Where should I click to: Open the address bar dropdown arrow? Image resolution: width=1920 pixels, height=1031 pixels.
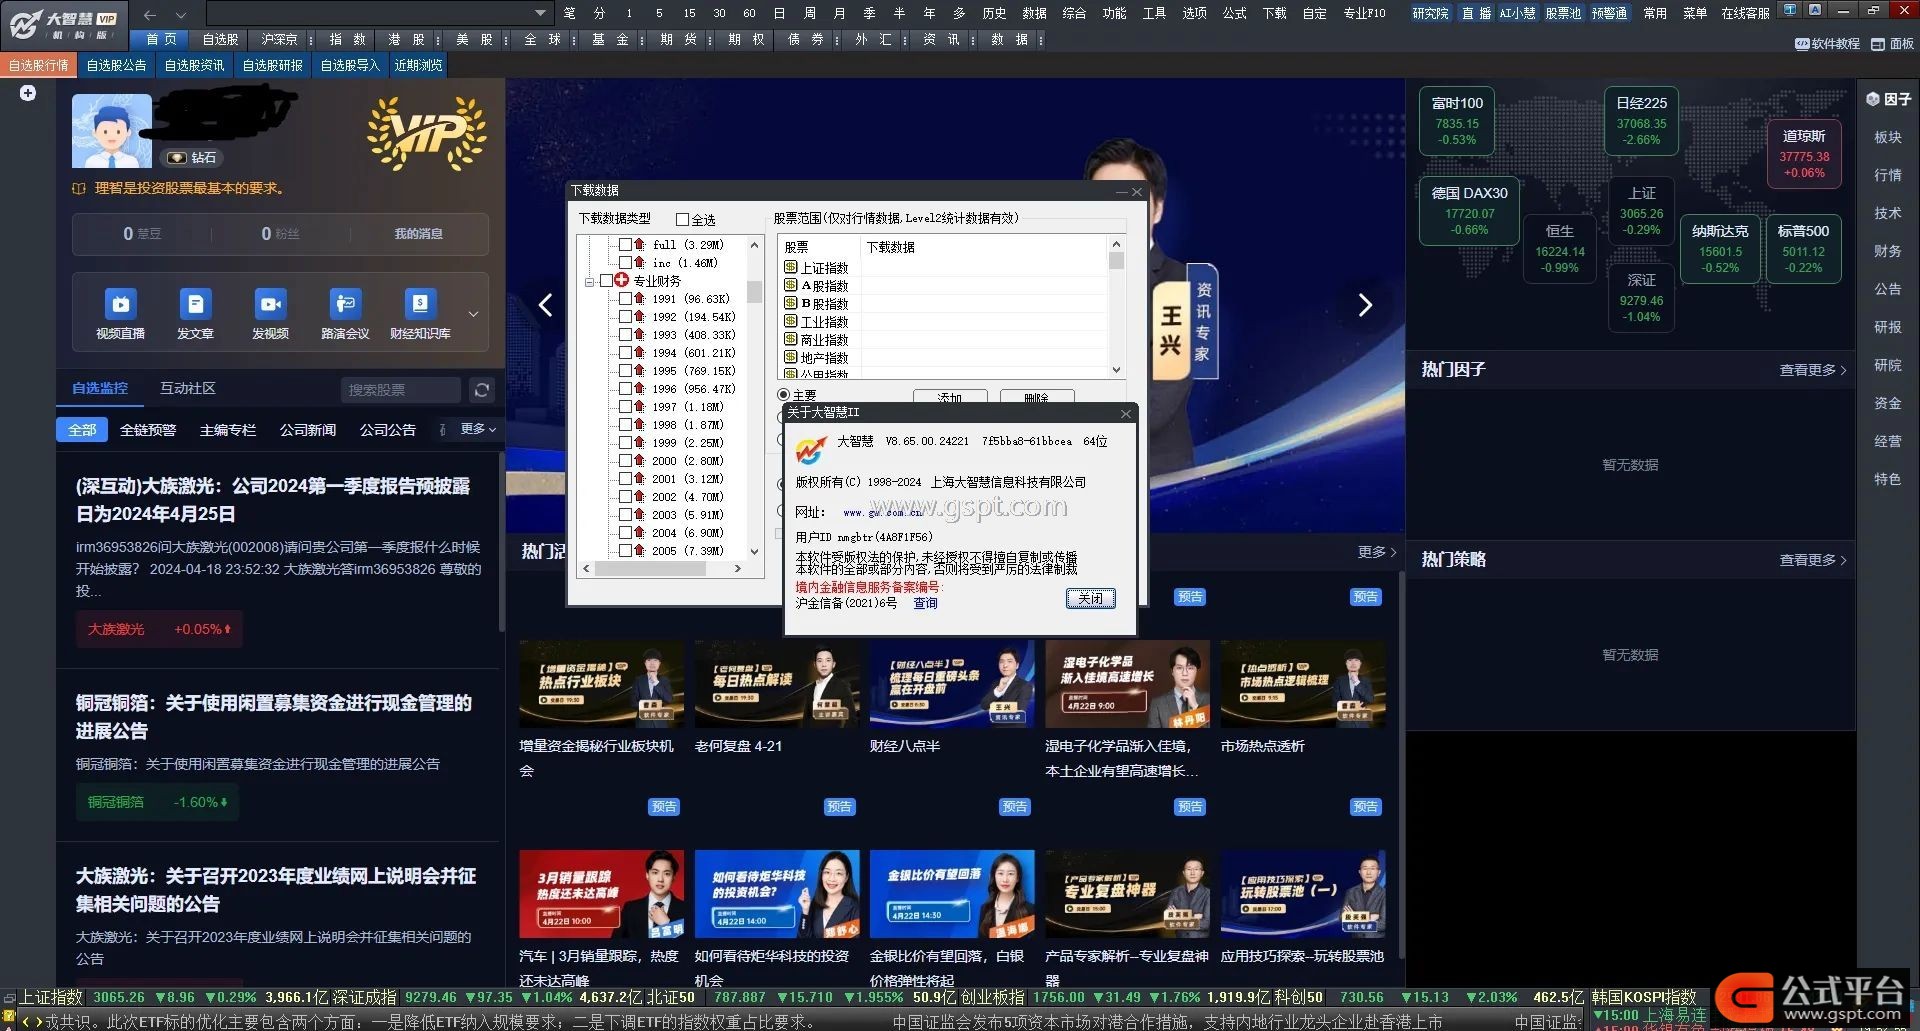[540, 13]
